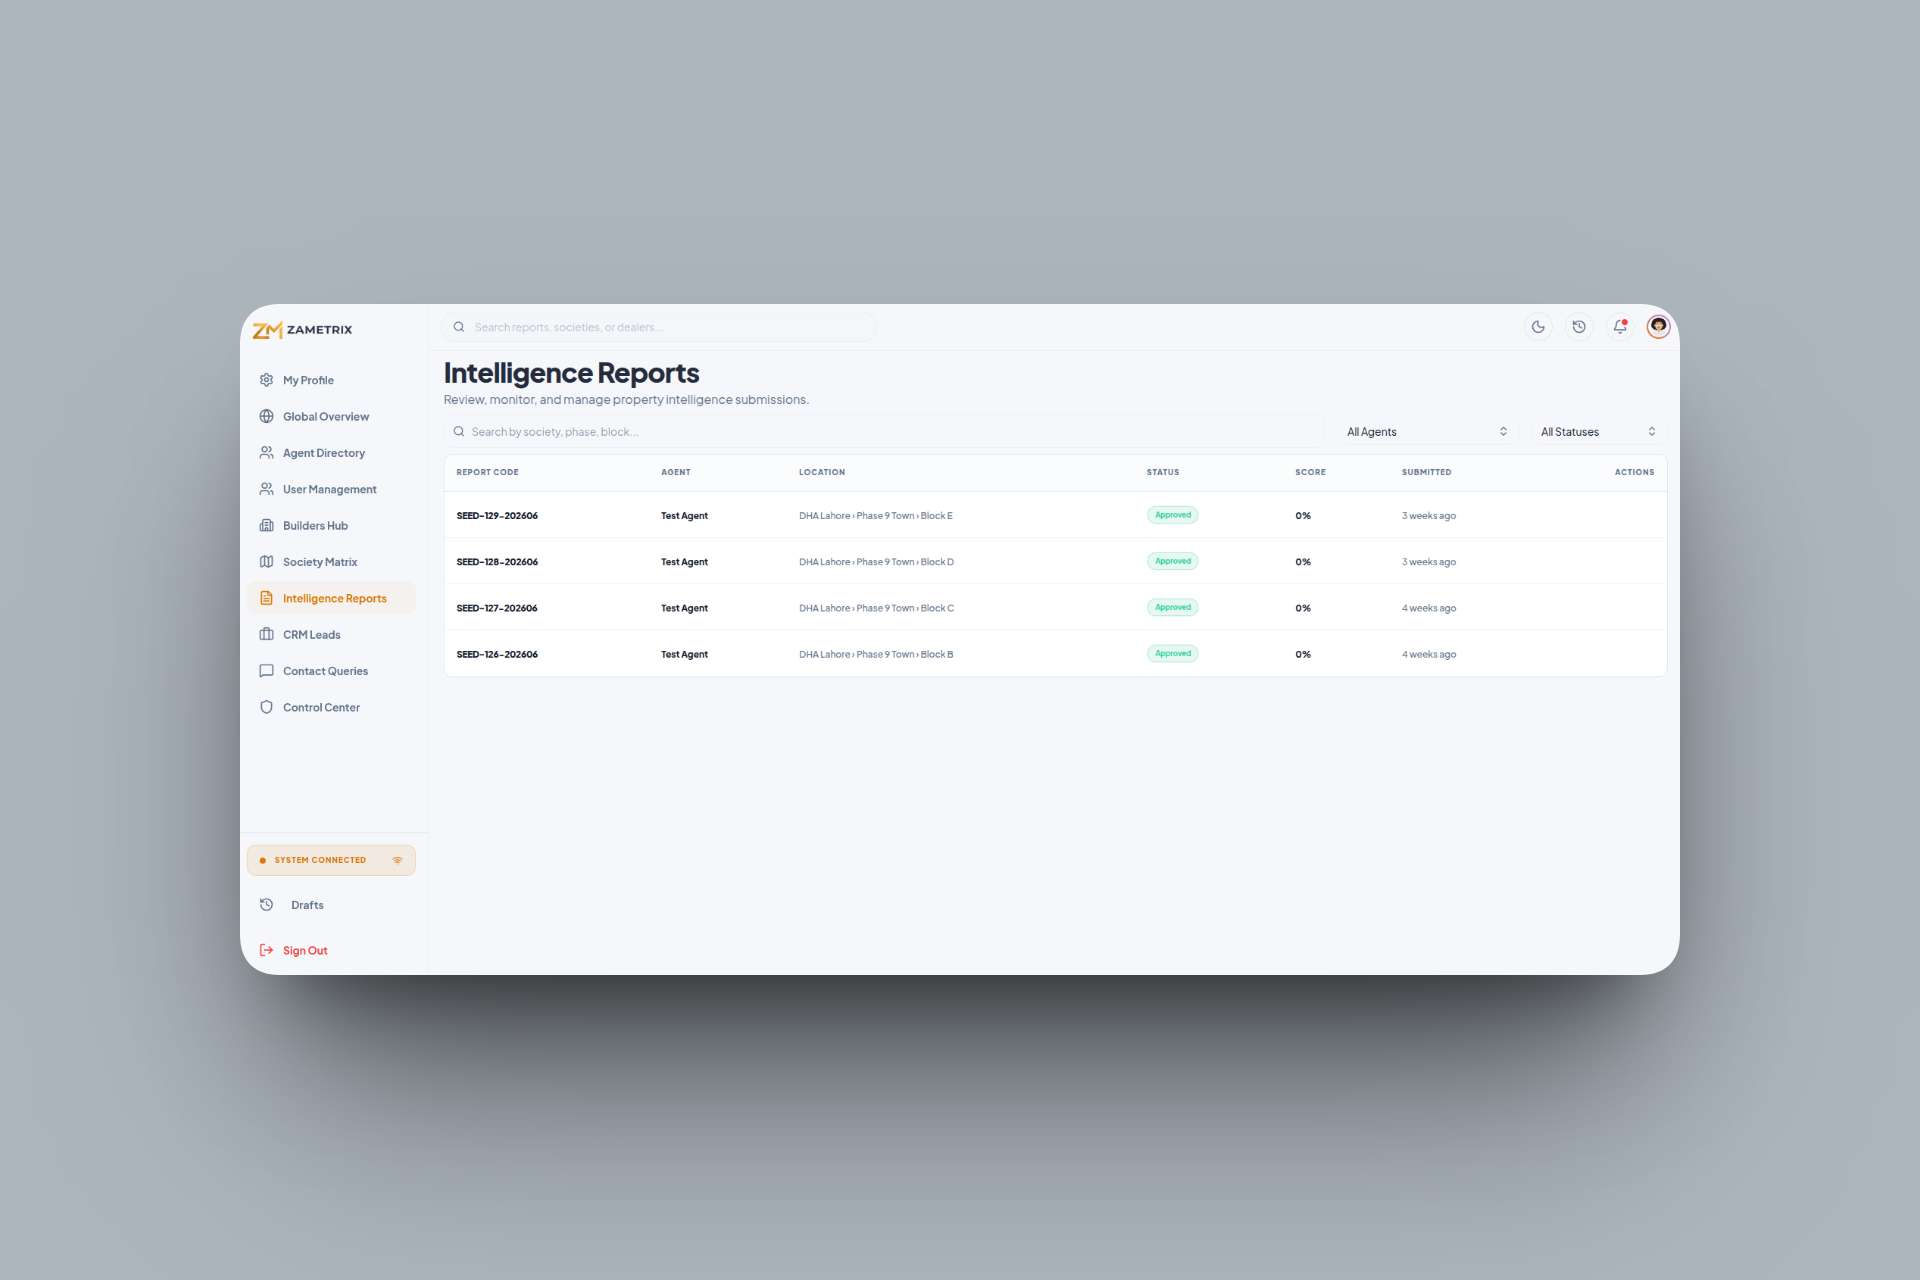
Task: Open report SEED-127-202606
Action: click(x=497, y=608)
